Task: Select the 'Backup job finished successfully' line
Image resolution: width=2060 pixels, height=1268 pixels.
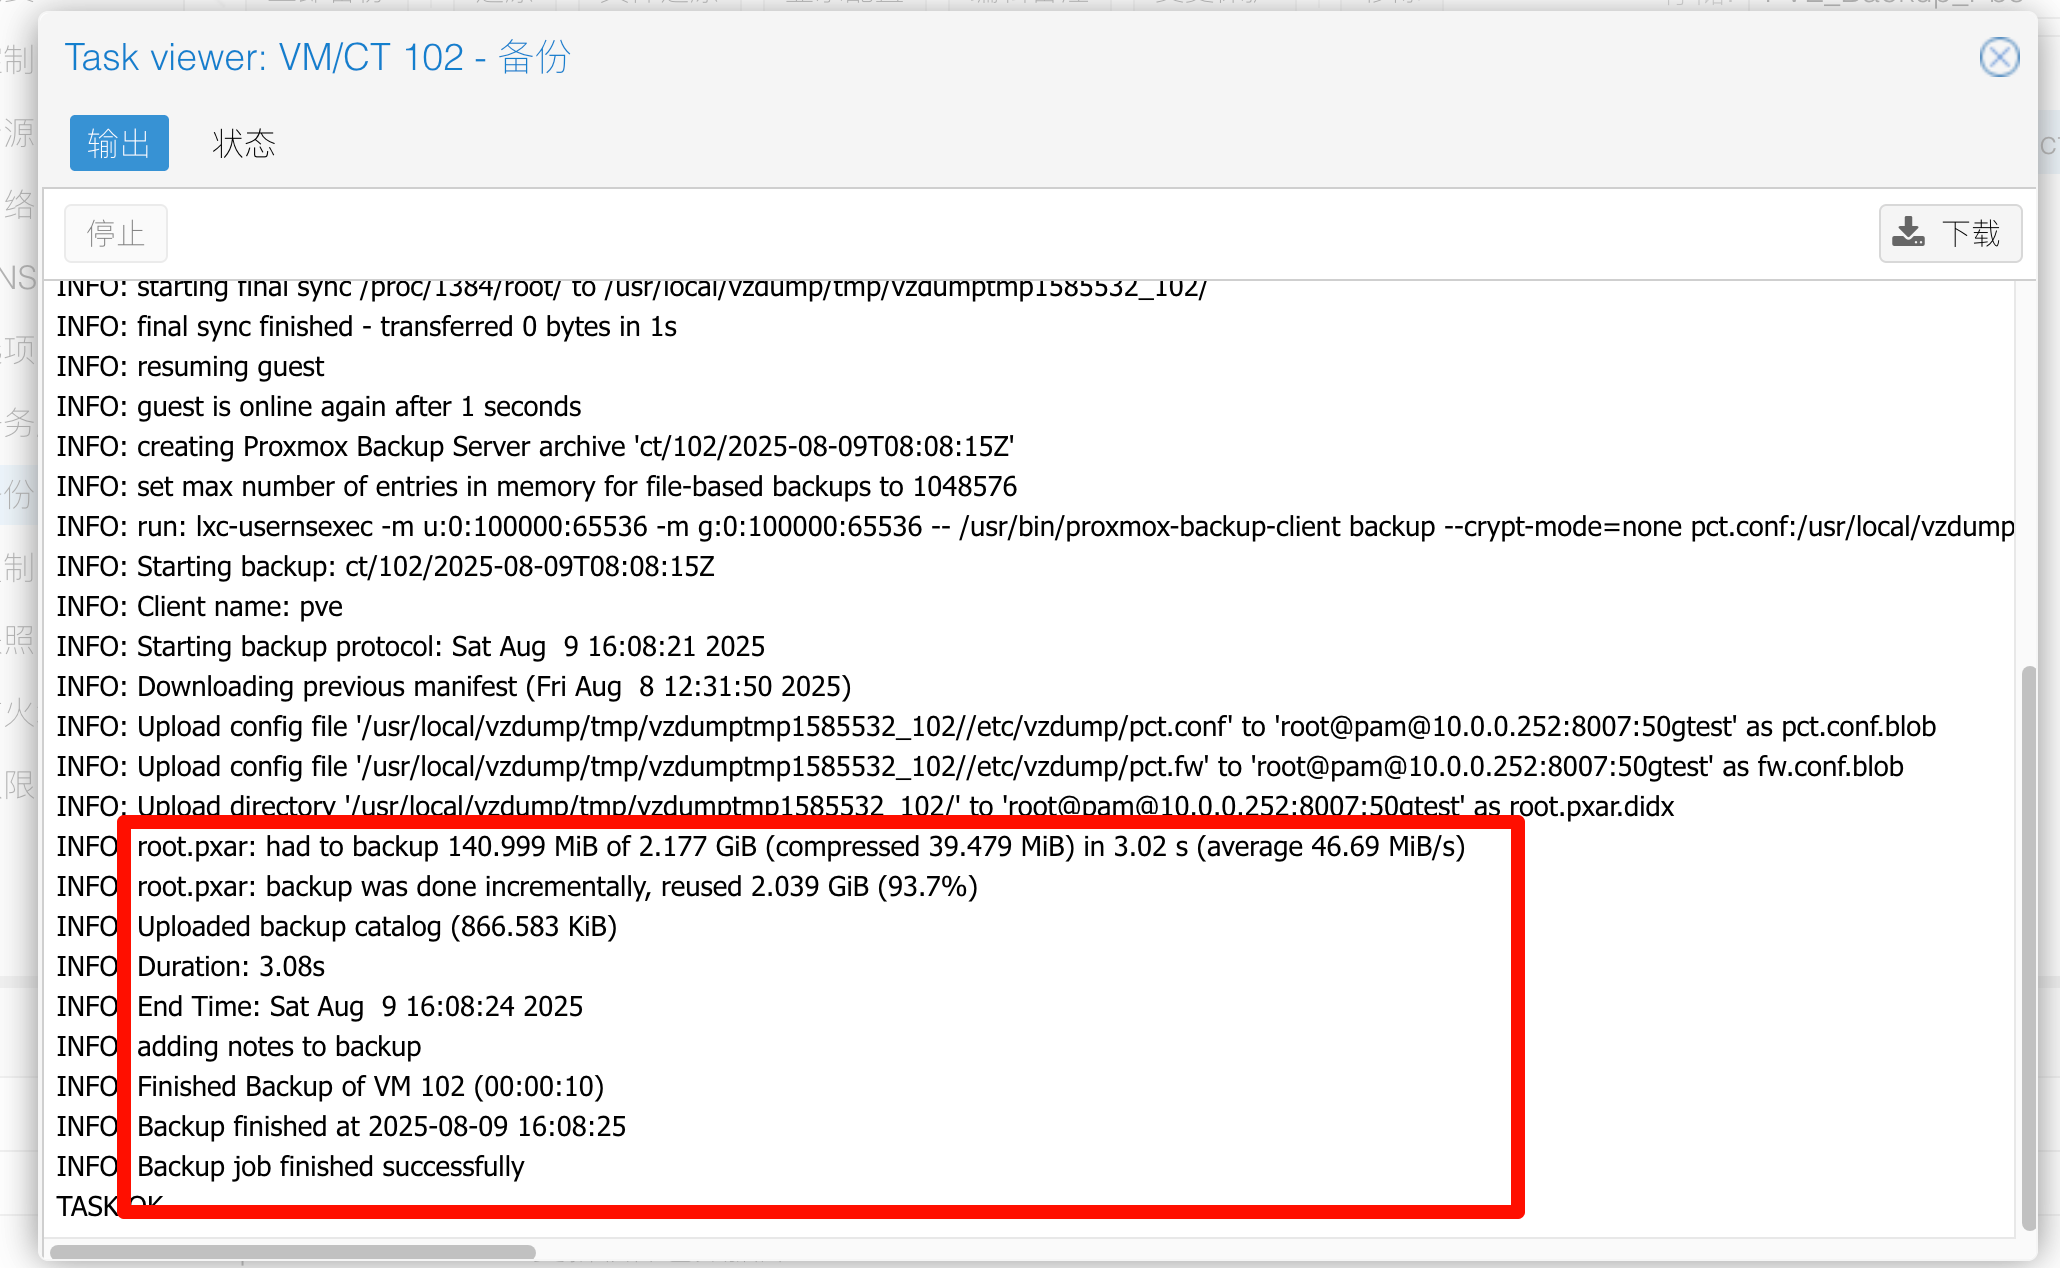Action: 330,1166
